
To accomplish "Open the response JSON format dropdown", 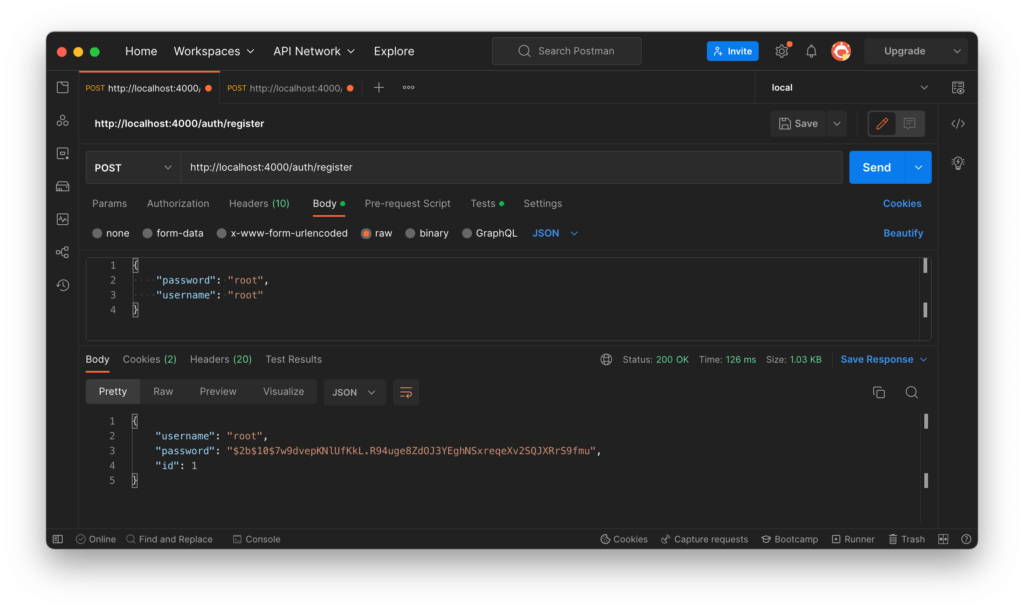I will click(x=355, y=393).
